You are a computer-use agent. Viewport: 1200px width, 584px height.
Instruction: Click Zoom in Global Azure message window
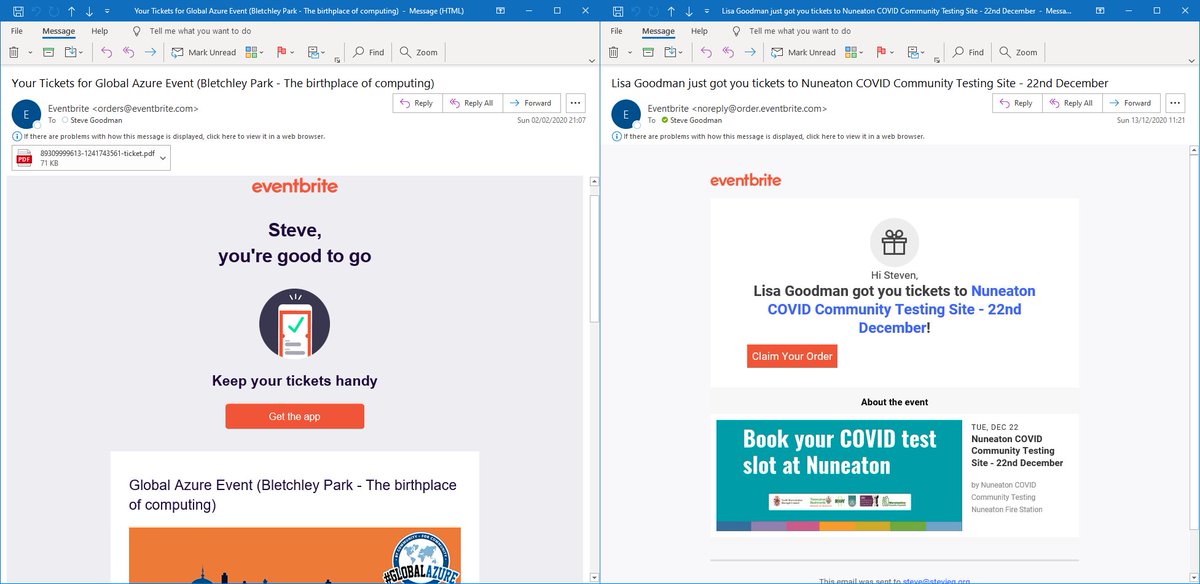pos(418,52)
